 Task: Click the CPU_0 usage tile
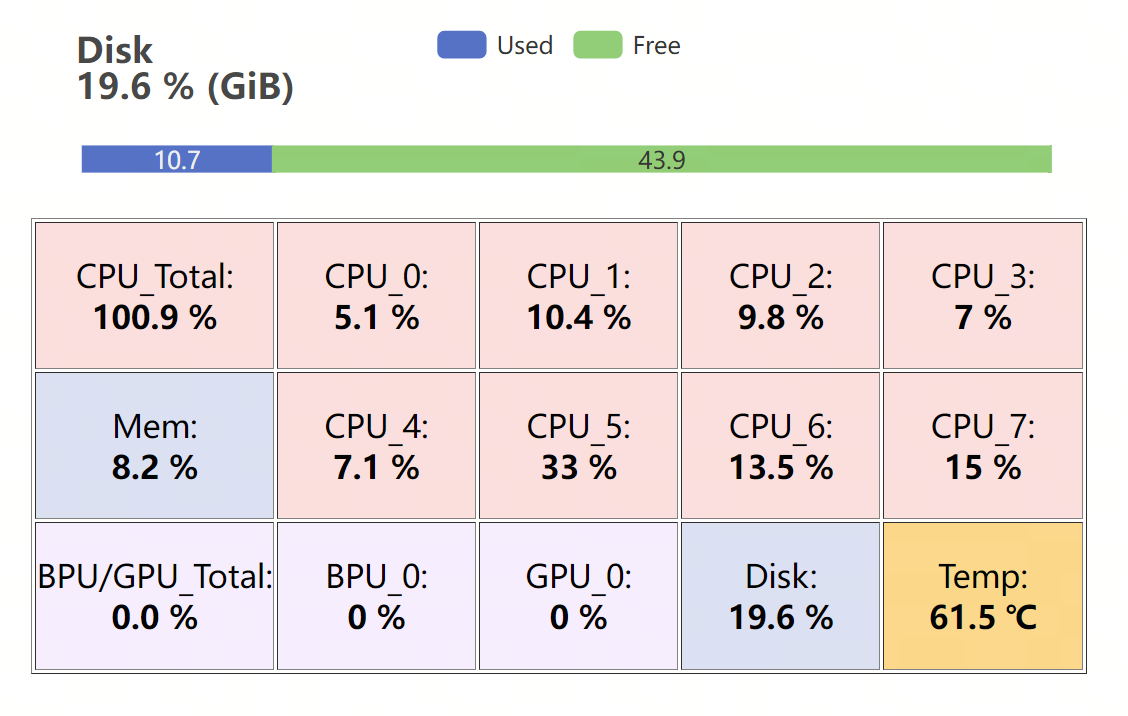pyautogui.click(x=376, y=295)
